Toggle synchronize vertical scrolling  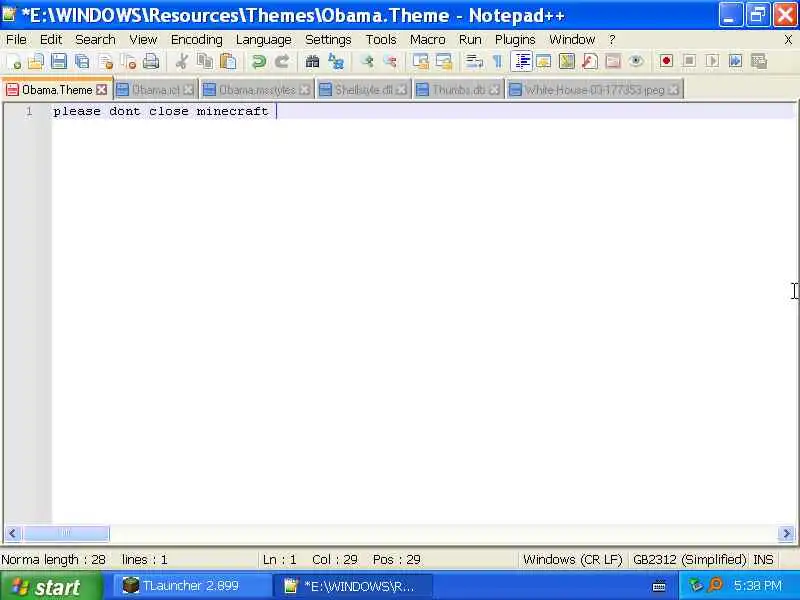(420, 62)
